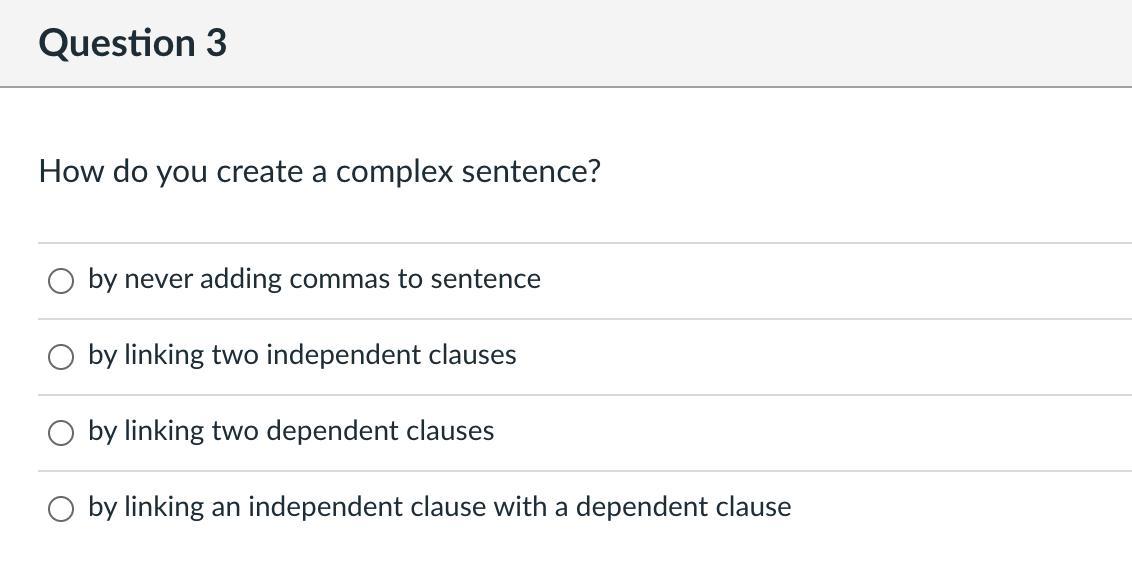Screen dimensions: 1132x582
Task: Click the answer text about linking independent with dependent clause
Action: click(x=439, y=507)
